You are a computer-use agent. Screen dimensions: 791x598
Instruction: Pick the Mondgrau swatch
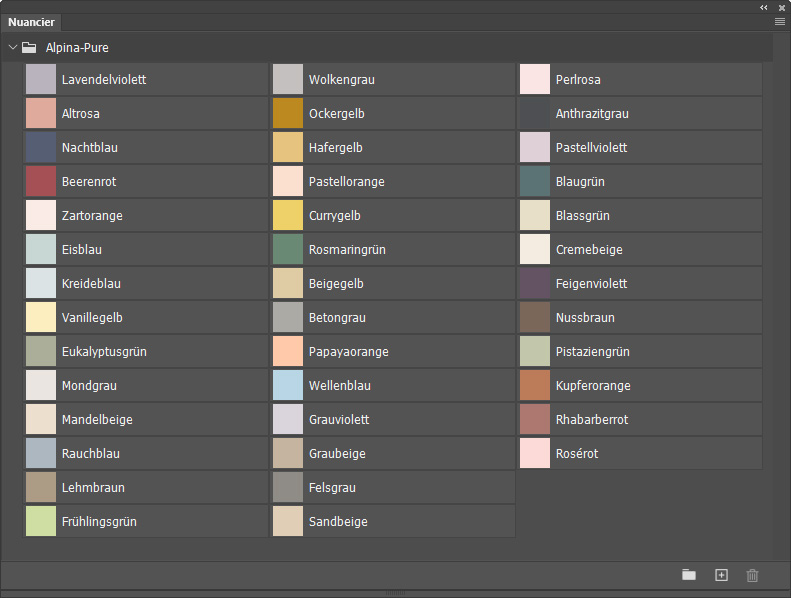(41, 385)
